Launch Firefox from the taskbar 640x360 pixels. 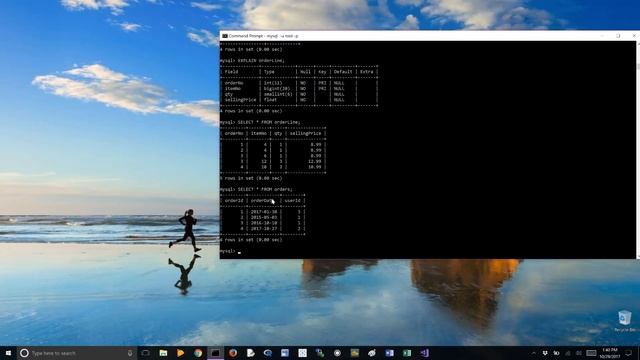pos(233,353)
